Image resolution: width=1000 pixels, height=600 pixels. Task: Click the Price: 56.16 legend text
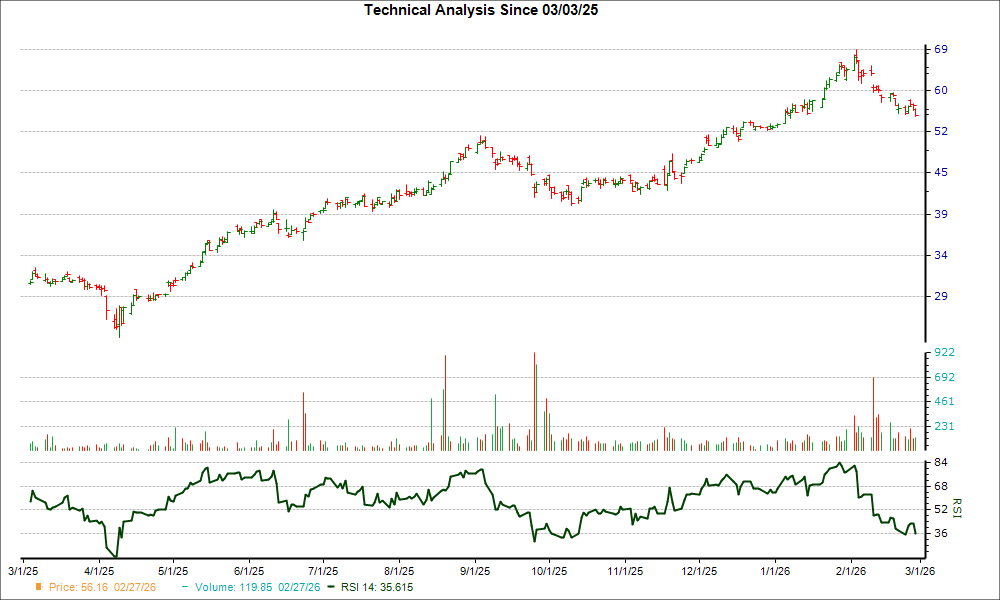79,588
